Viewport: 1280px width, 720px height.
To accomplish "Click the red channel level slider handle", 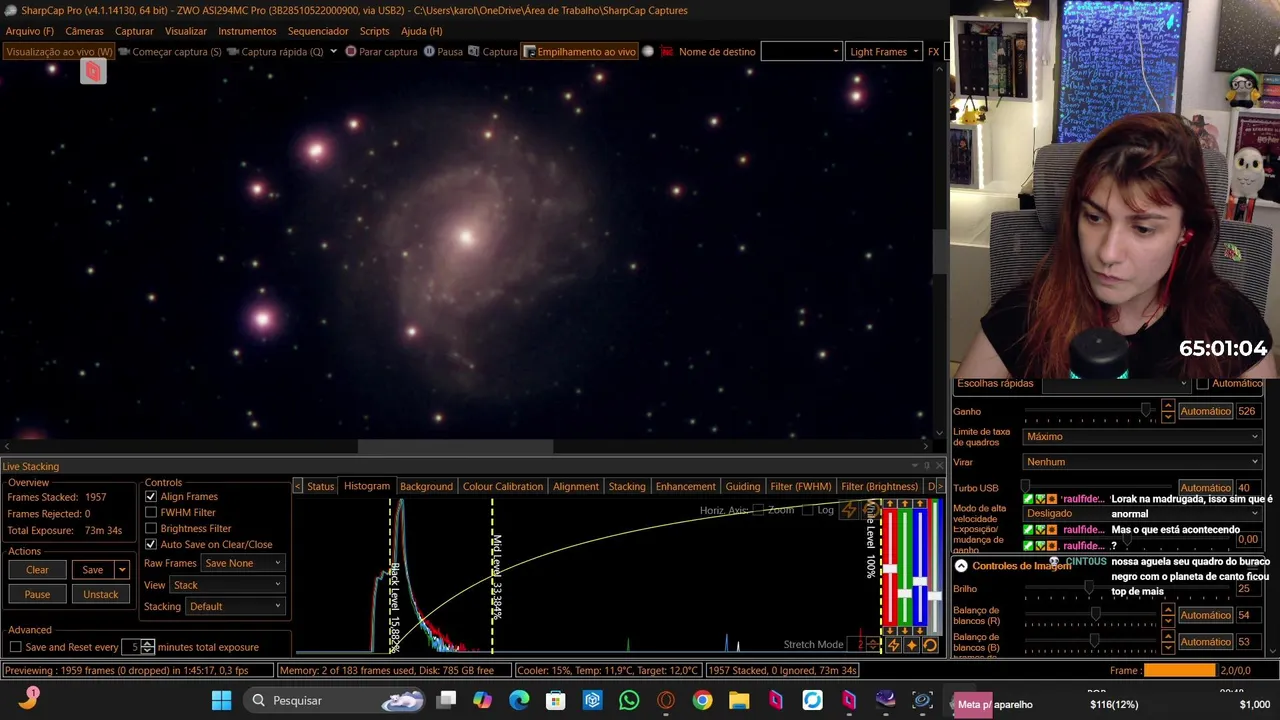I will click(x=890, y=568).
